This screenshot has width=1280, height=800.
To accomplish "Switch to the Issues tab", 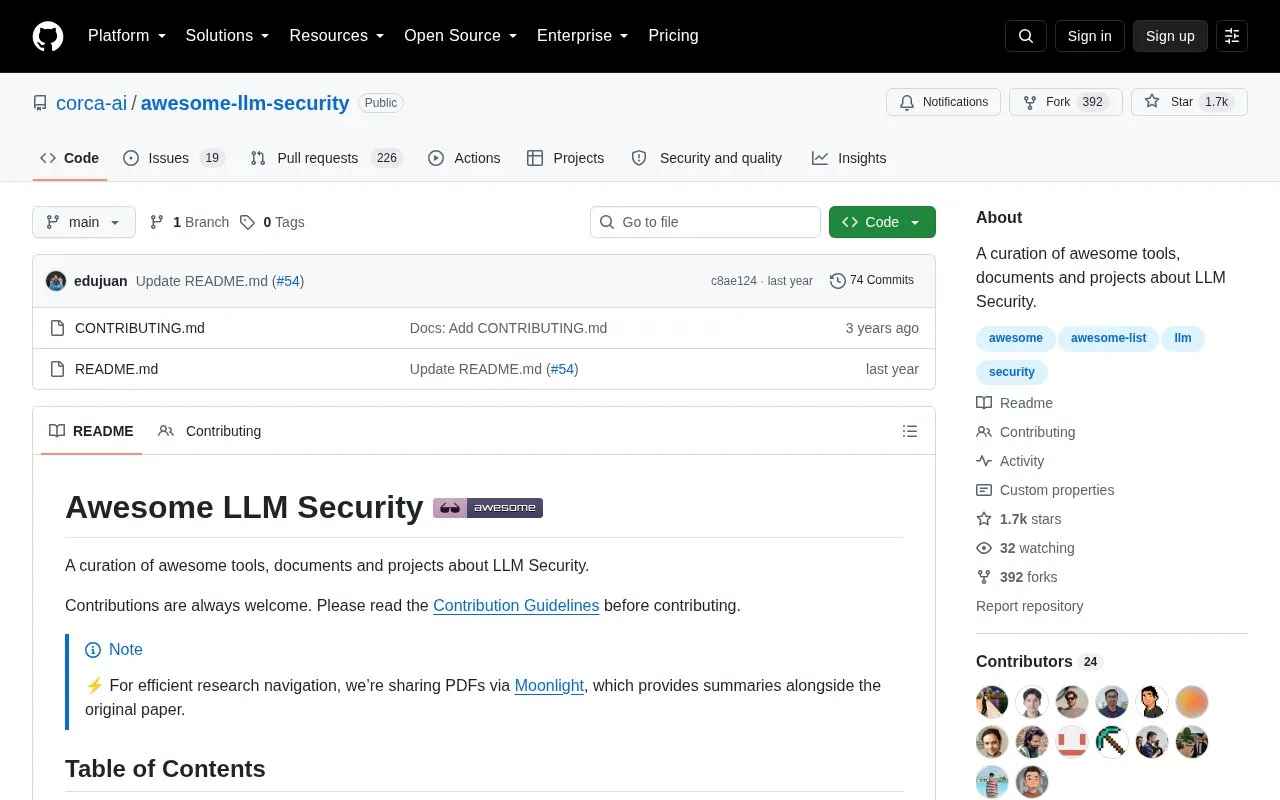I will click(174, 158).
